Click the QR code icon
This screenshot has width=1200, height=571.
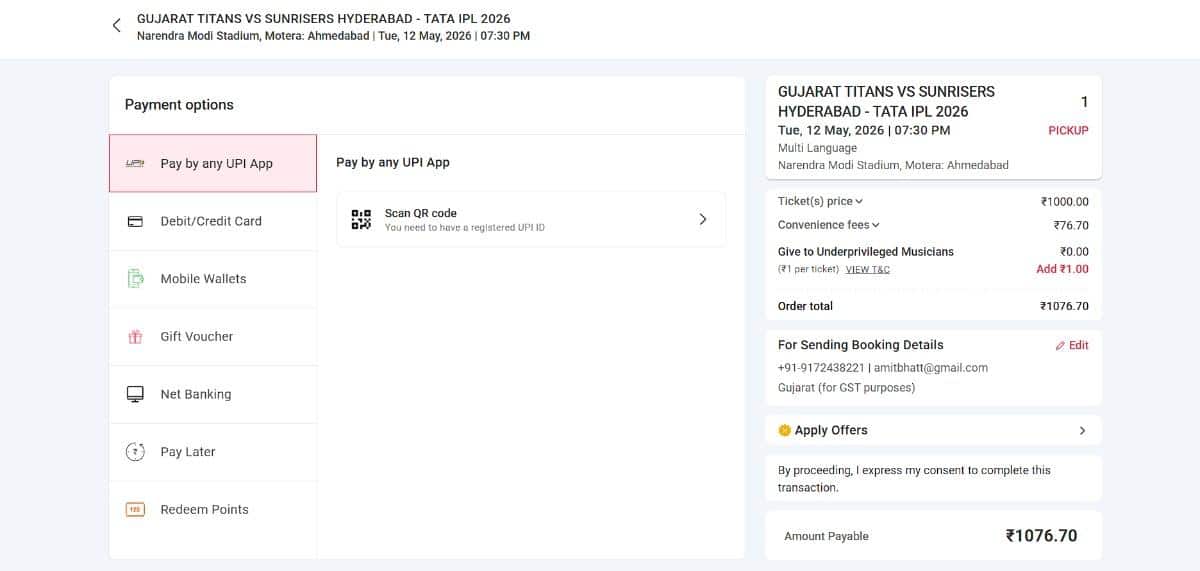click(361, 219)
